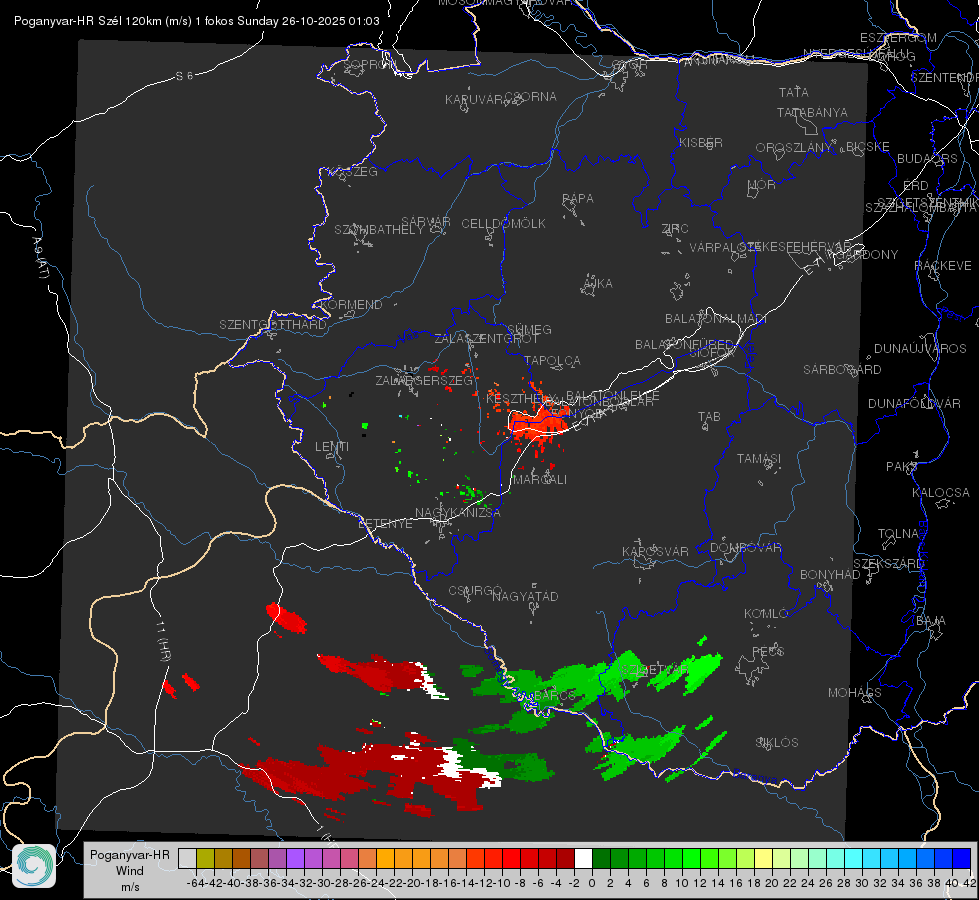
Task: Click the olive swatch between -64 and -42
Action: click(x=205, y=858)
